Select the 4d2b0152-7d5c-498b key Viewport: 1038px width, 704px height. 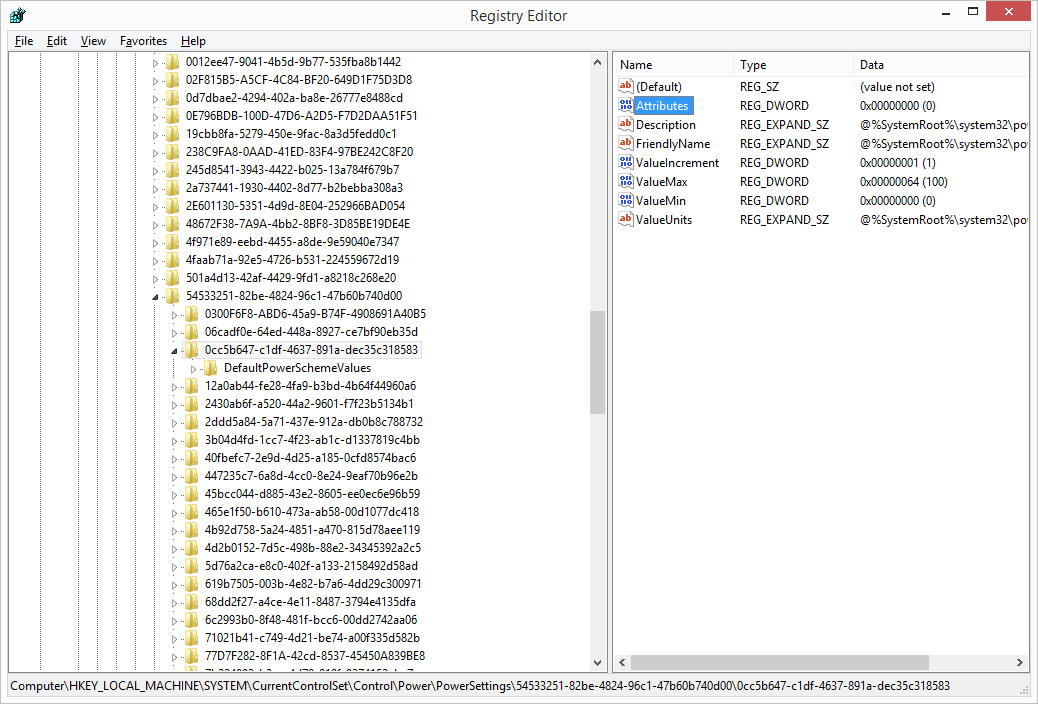312,548
